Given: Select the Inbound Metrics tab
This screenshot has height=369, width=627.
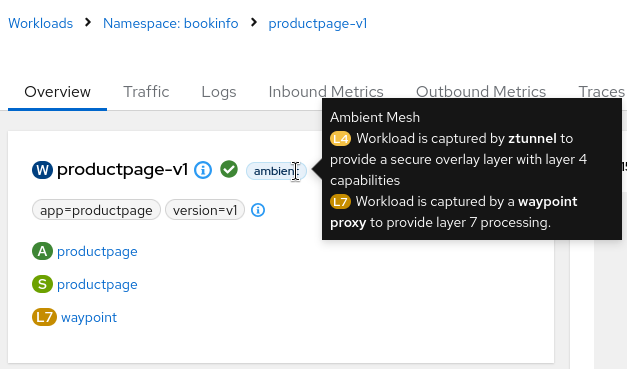Looking at the screenshot, I should pos(326,92).
